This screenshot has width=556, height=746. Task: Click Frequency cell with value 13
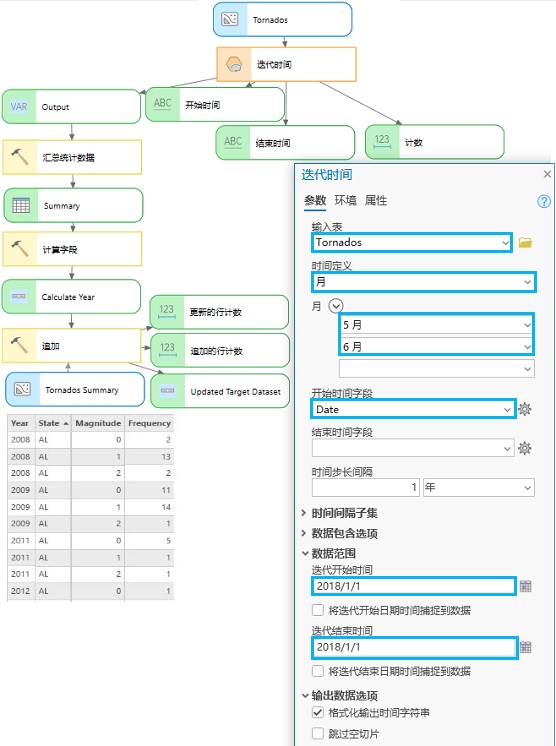149,456
